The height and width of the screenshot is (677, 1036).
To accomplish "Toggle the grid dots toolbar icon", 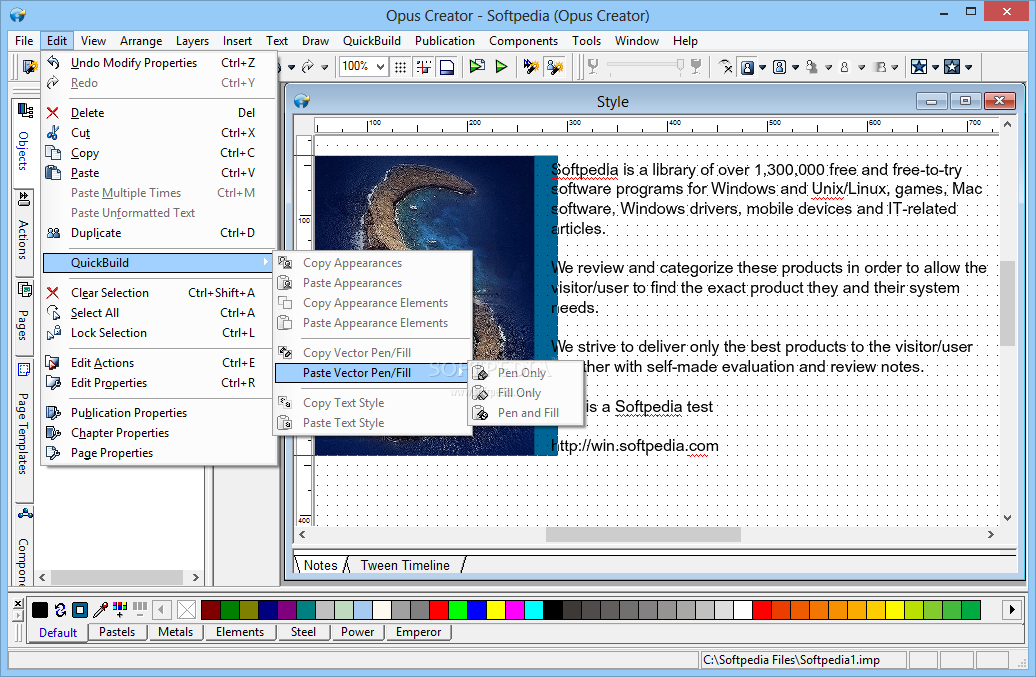I will pyautogui.click(x=400, y=67).
